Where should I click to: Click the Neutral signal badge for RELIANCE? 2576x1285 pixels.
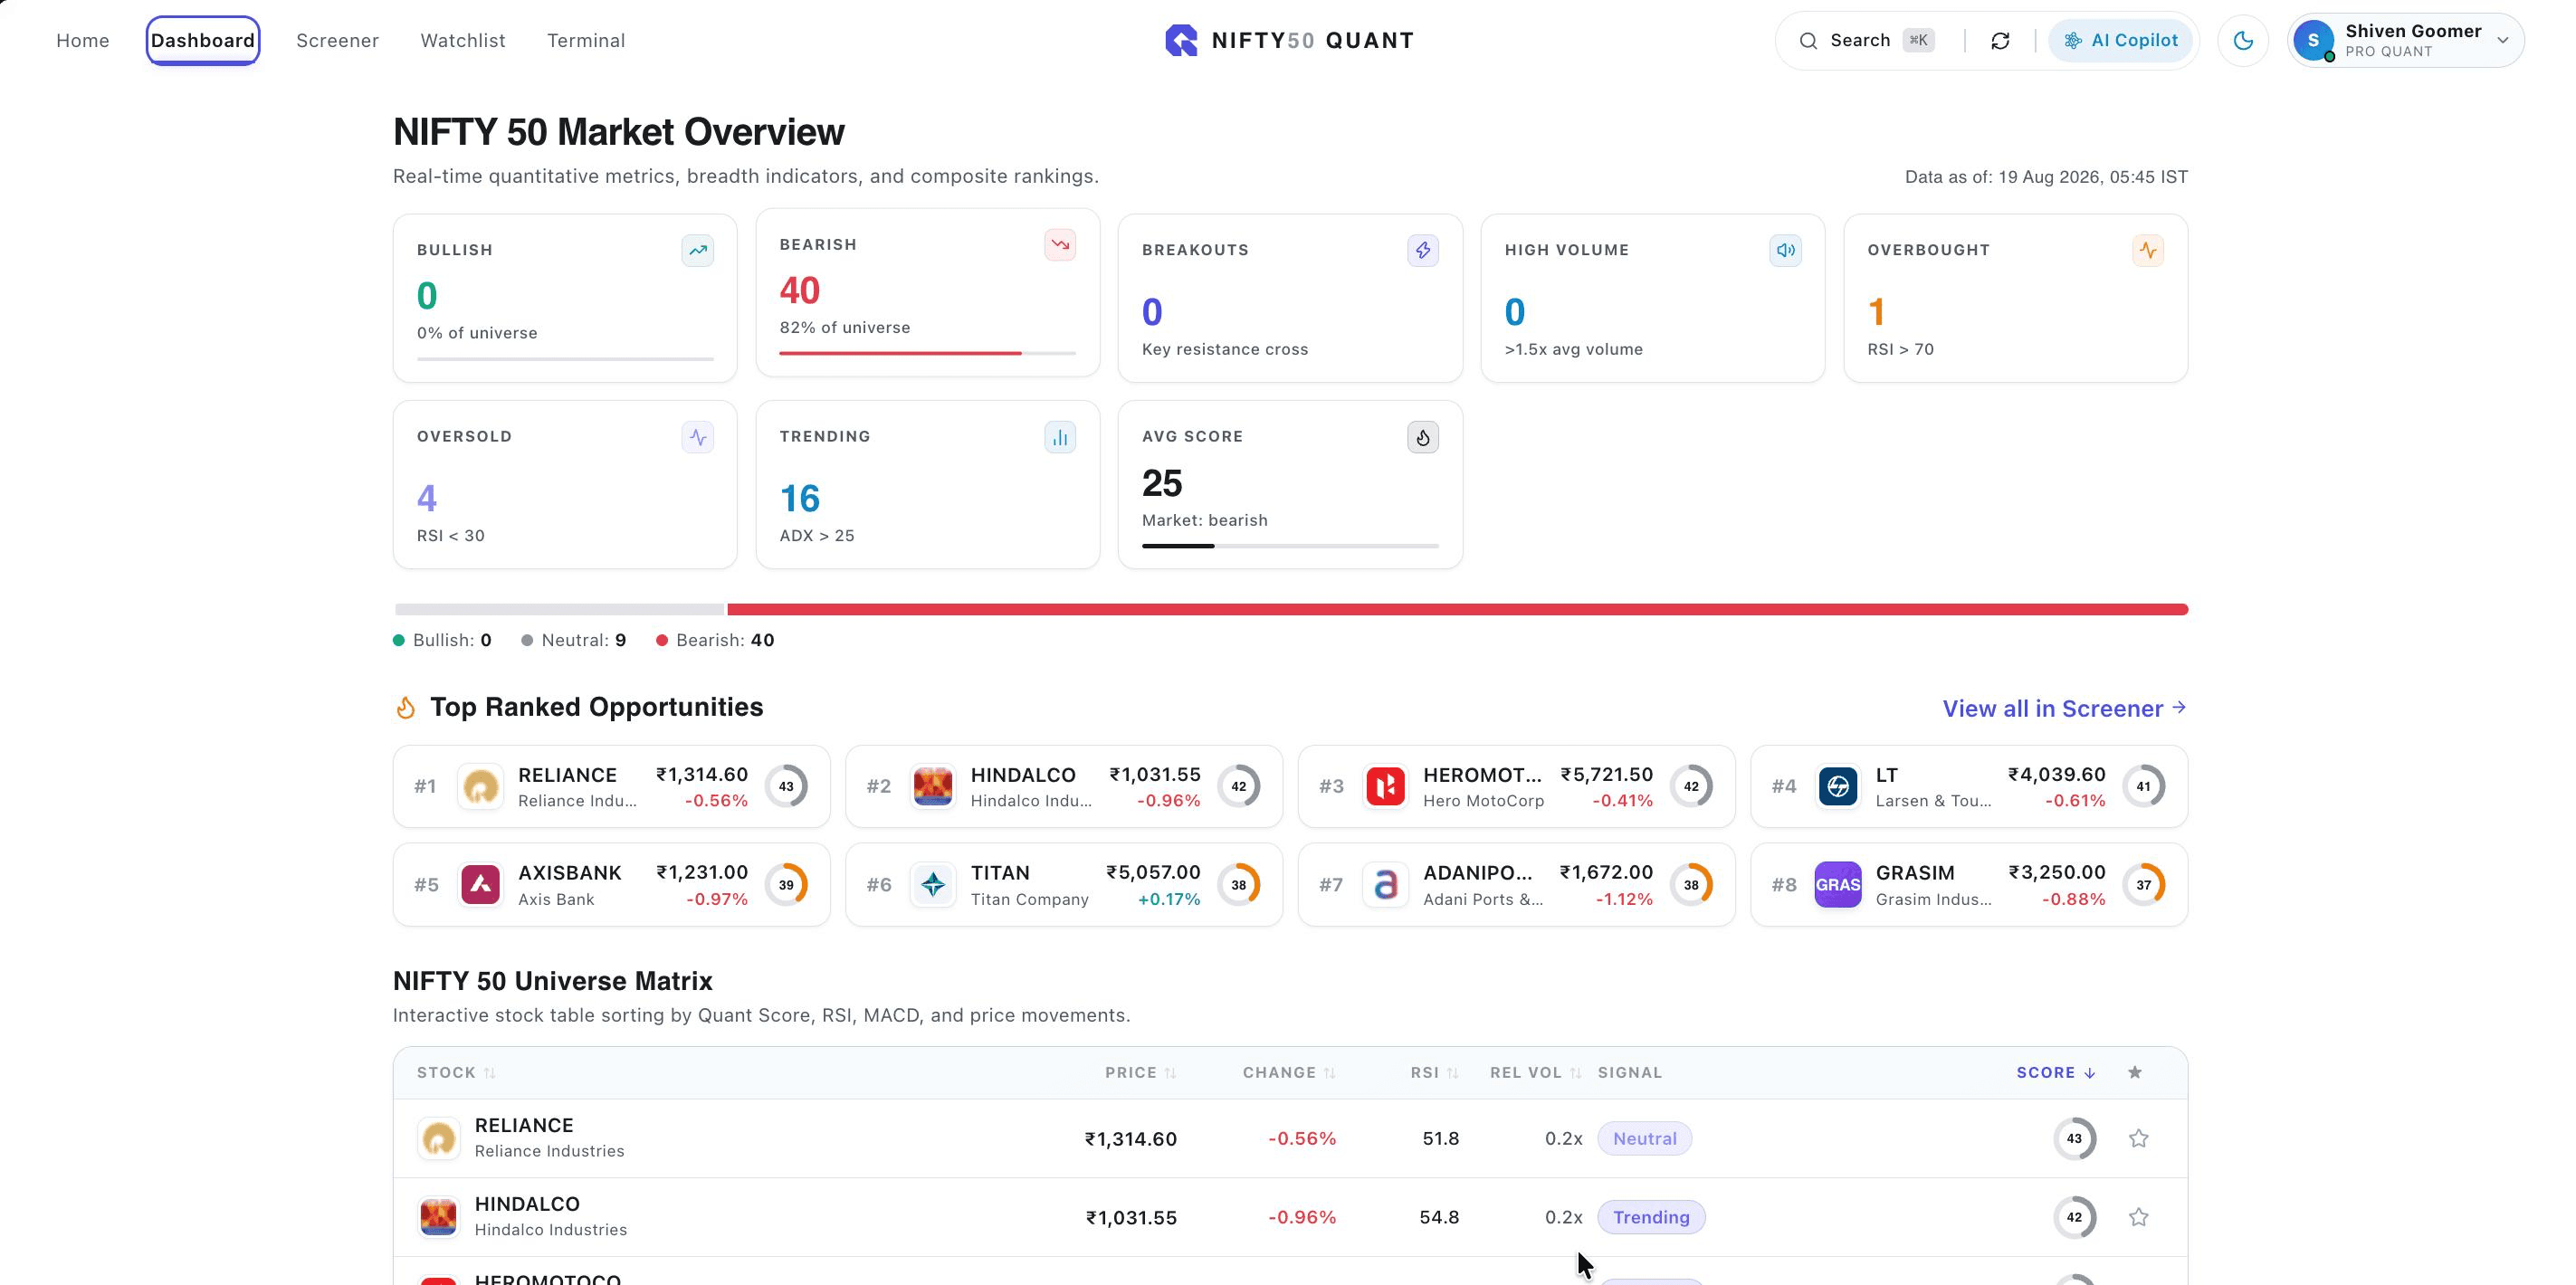(x=1644, y=1139)
